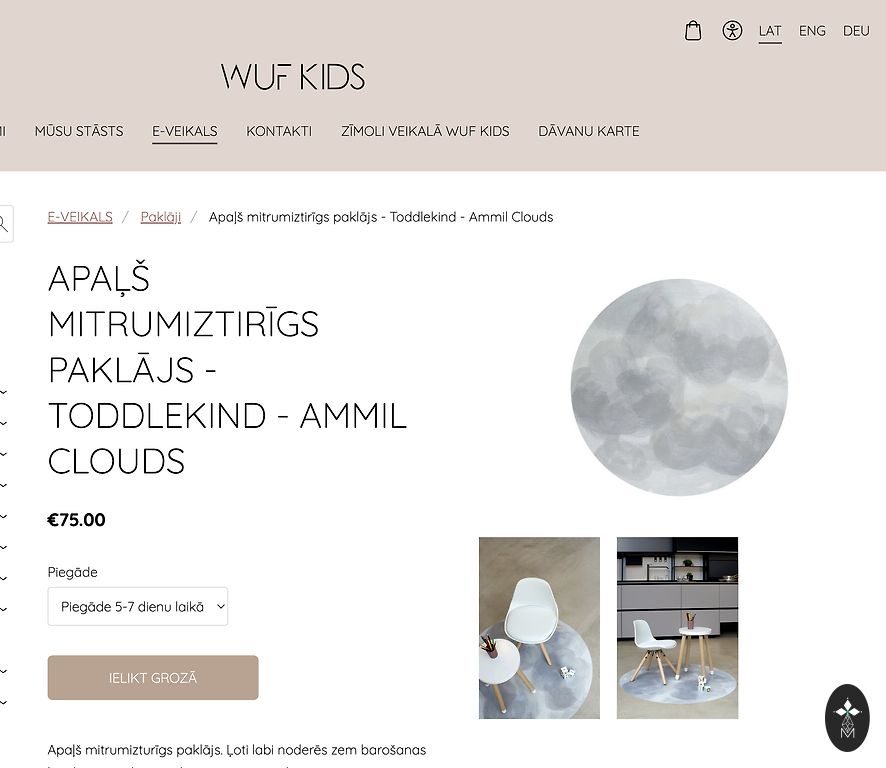Viewport: 886px width, 768px height.
Task: Go to the E-VEIKALS menu item
Action: point(185,131)
